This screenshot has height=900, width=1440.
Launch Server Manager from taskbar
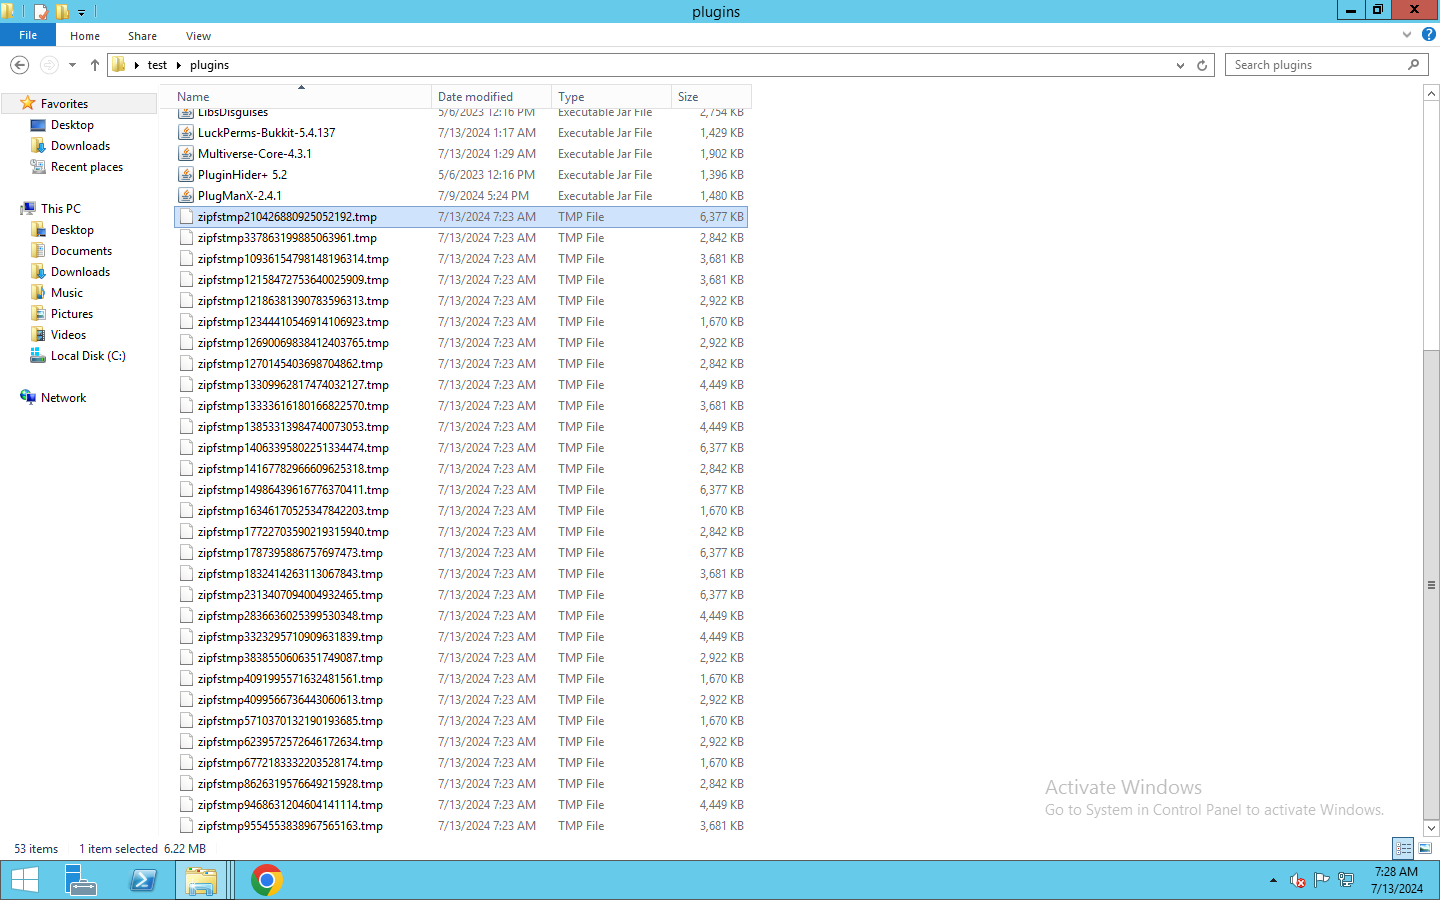[x=80, y=880]
